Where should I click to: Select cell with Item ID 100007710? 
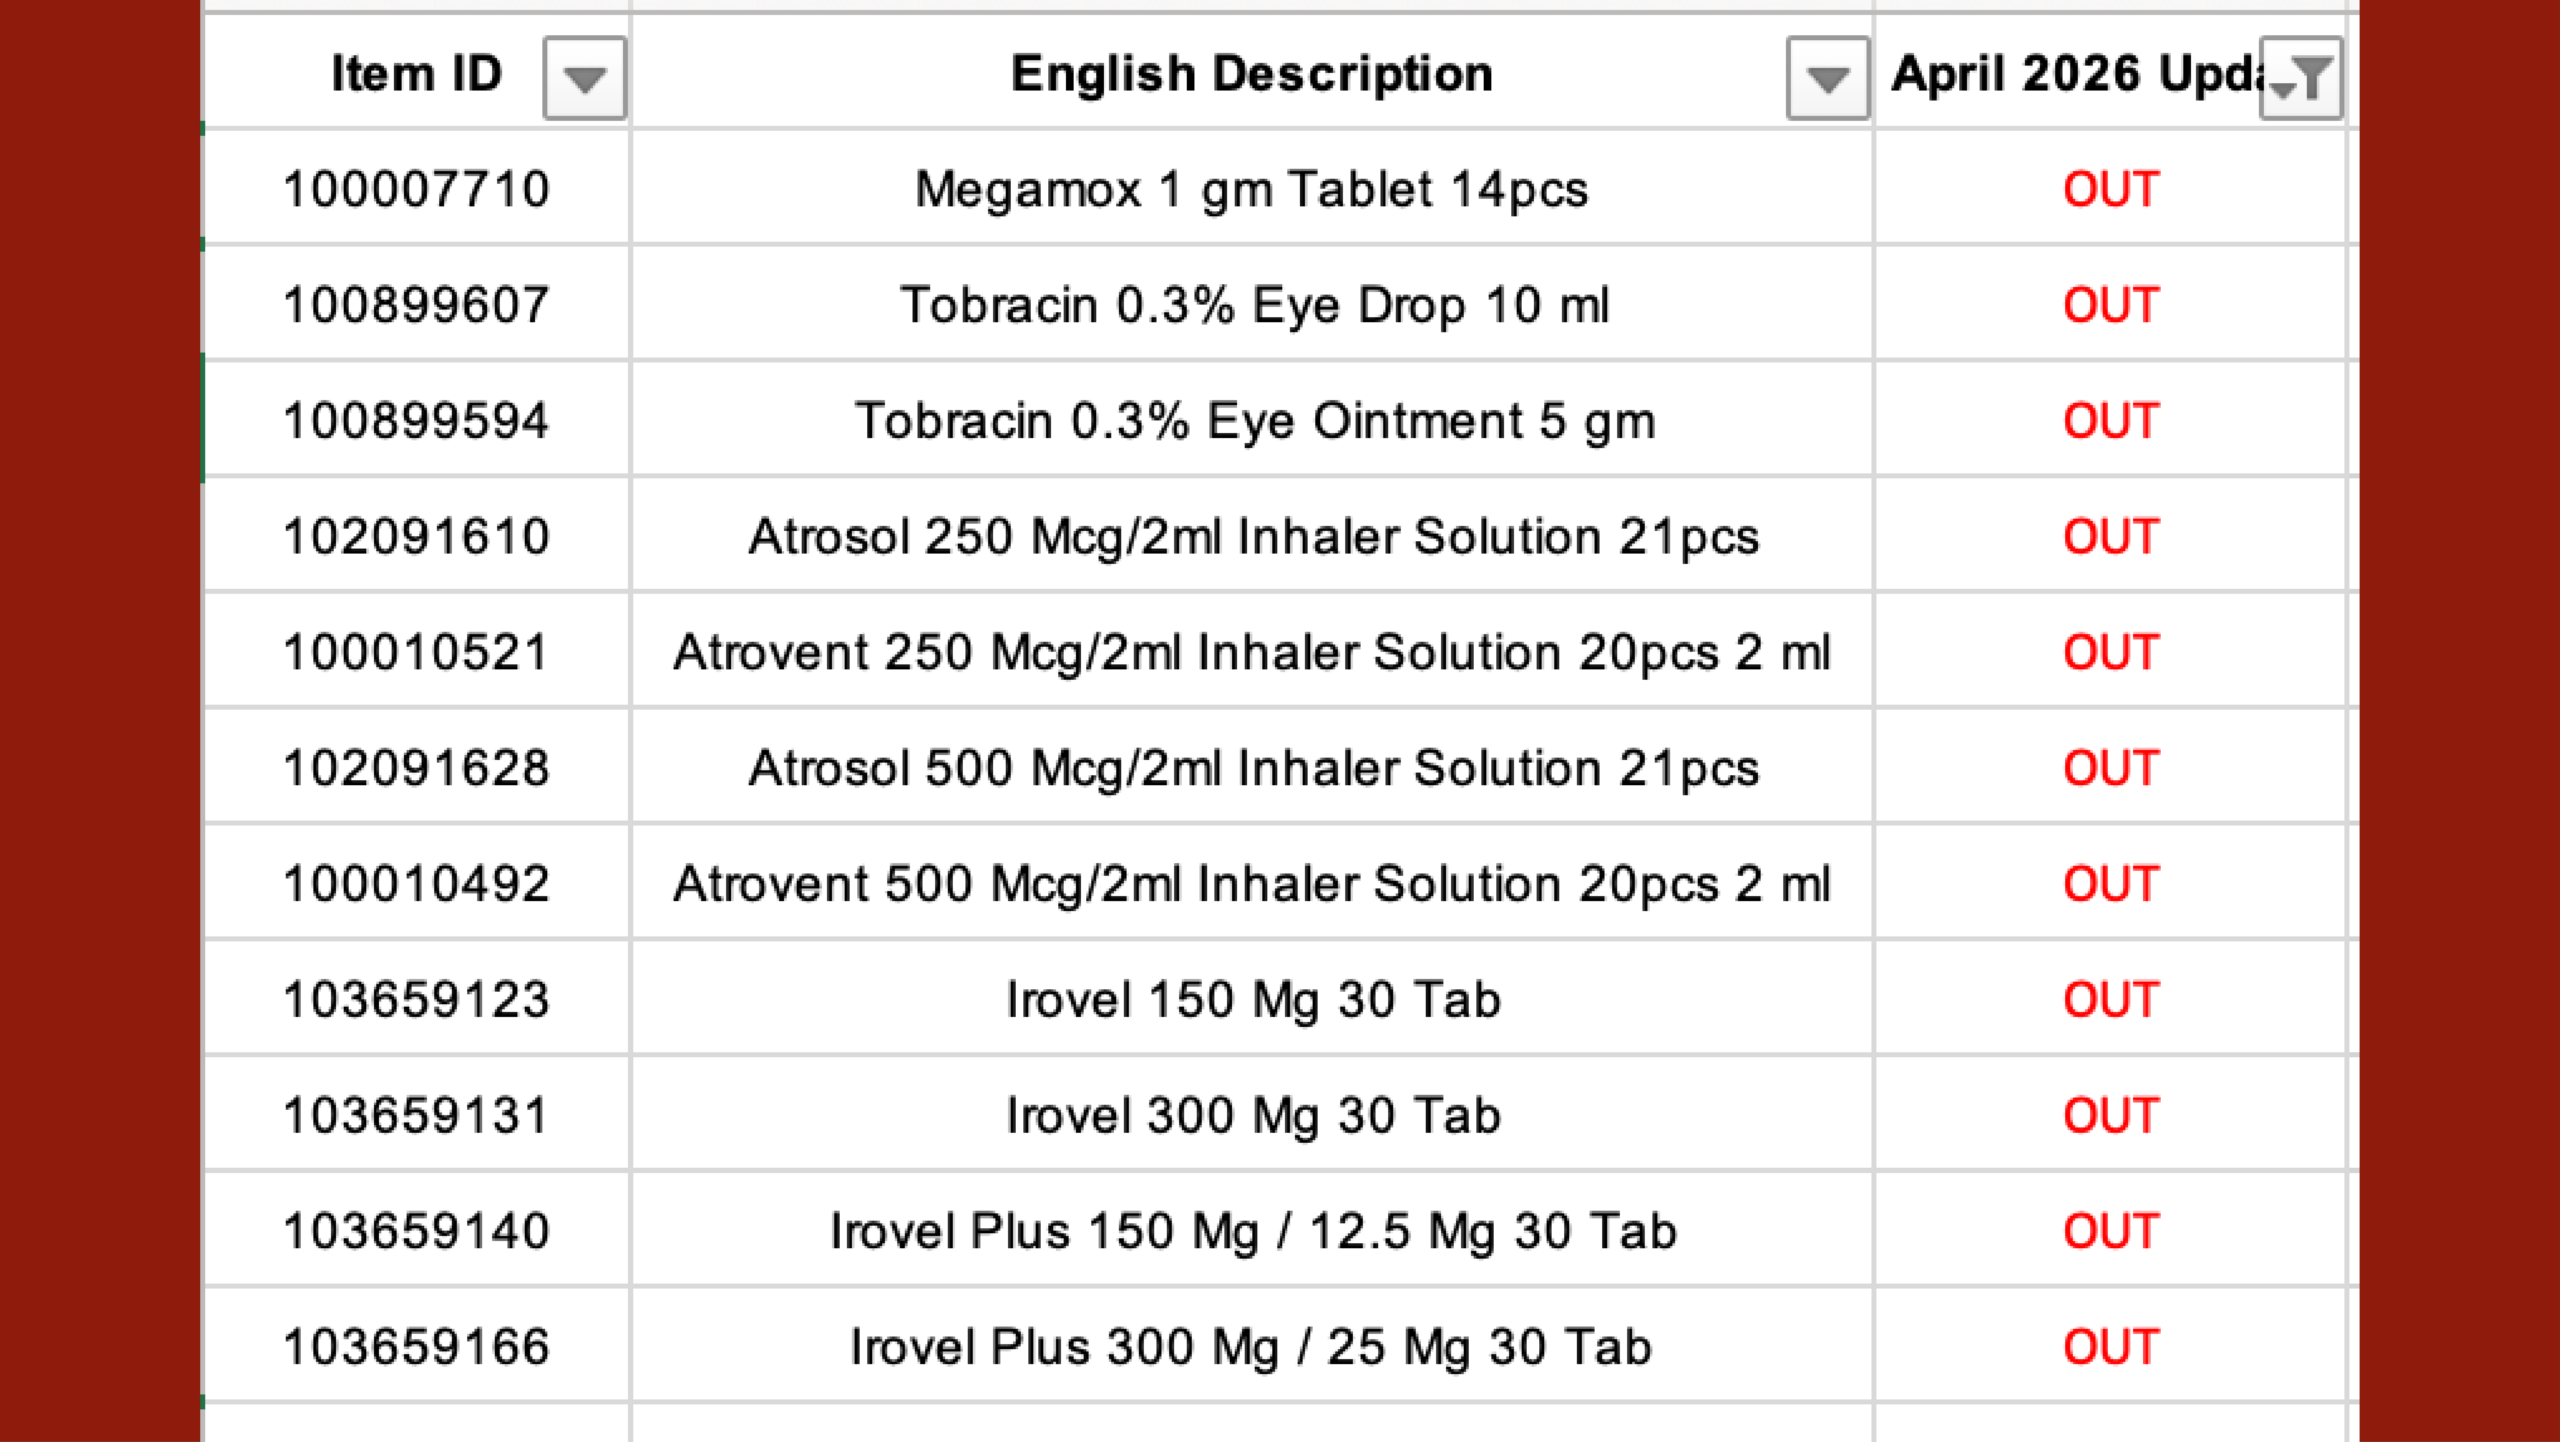pyautogui.click(x=416, y=189)
